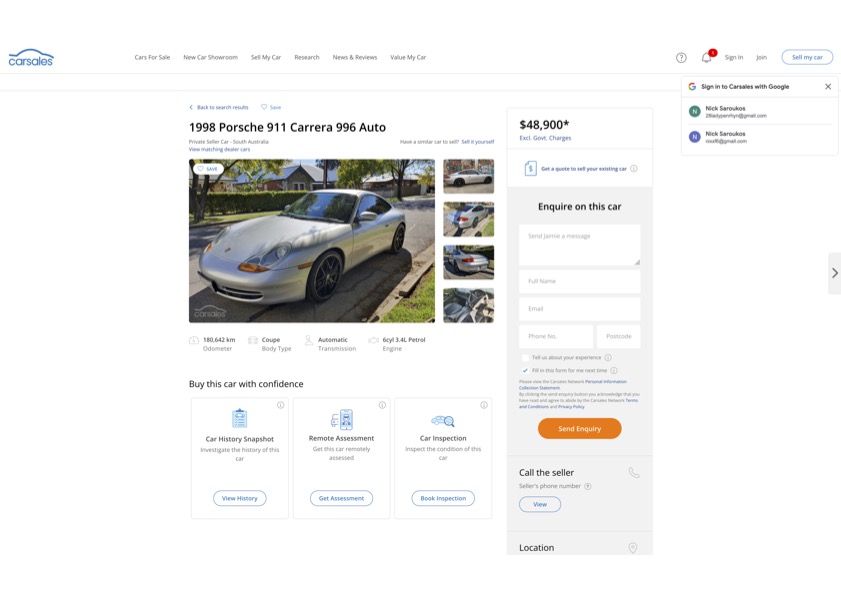Image resolution: width=841 pixels, height=595 pixels.
Task: Close the Google sign-in popup
Action: click(x=828, y=86)
